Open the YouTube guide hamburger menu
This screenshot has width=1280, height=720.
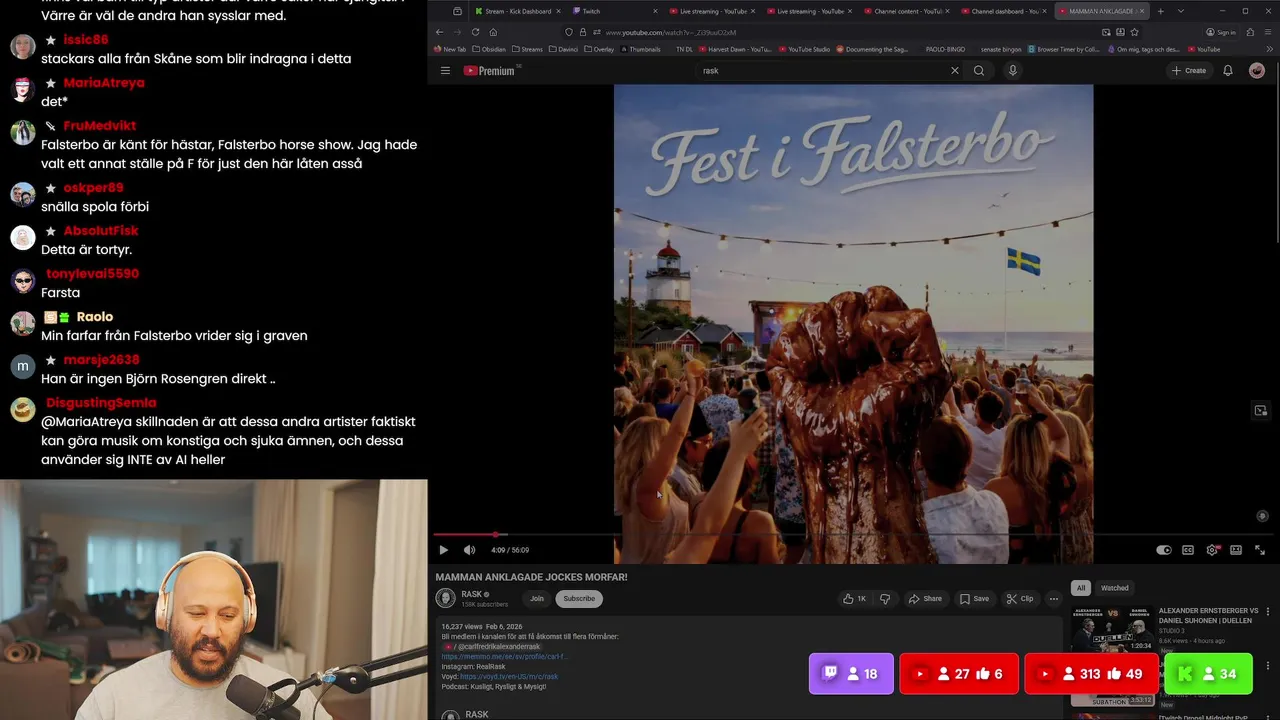[445, 70]
